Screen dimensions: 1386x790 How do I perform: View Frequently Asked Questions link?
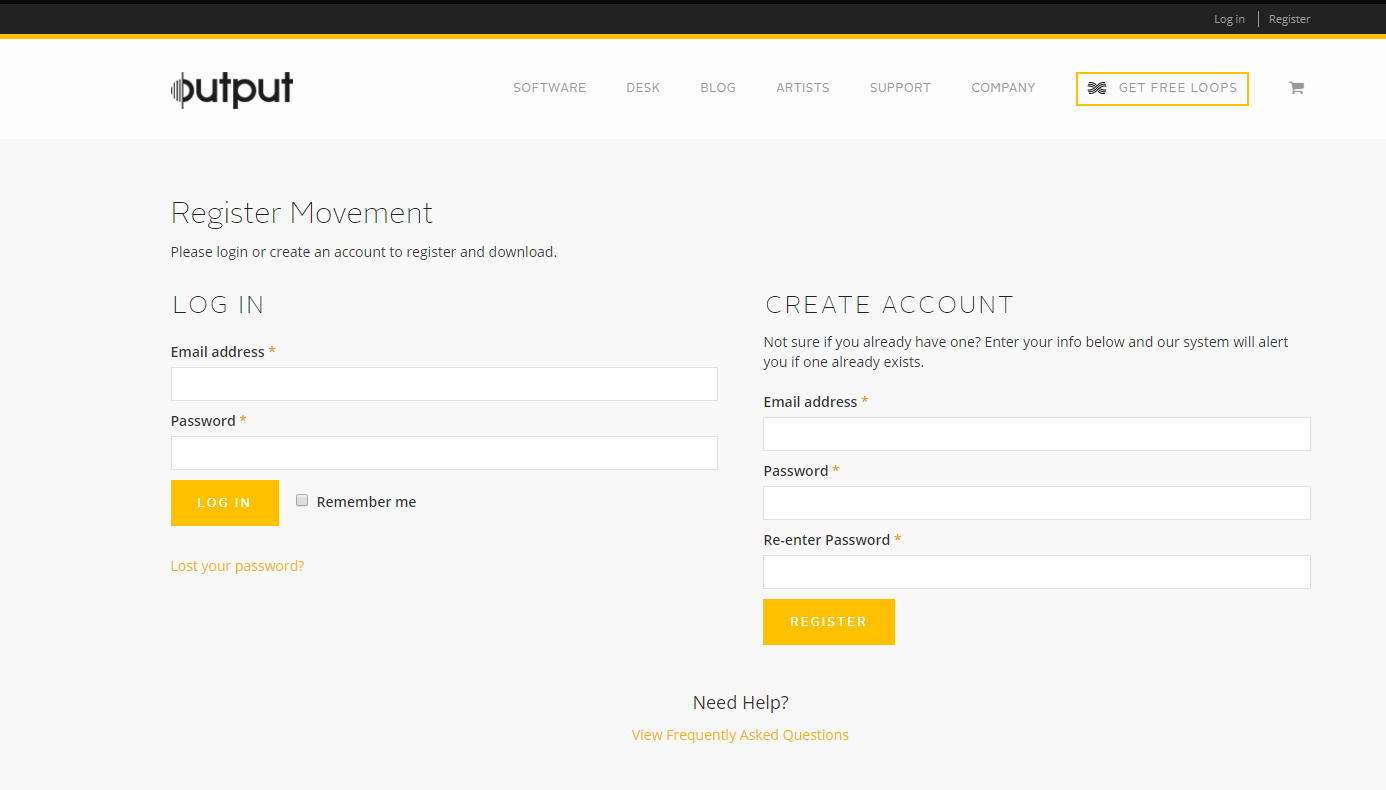740,735
